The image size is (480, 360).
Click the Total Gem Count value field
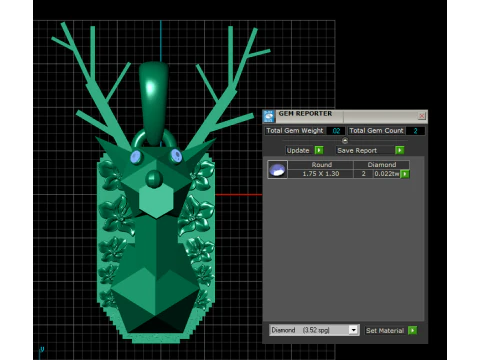tap(415, 131)
